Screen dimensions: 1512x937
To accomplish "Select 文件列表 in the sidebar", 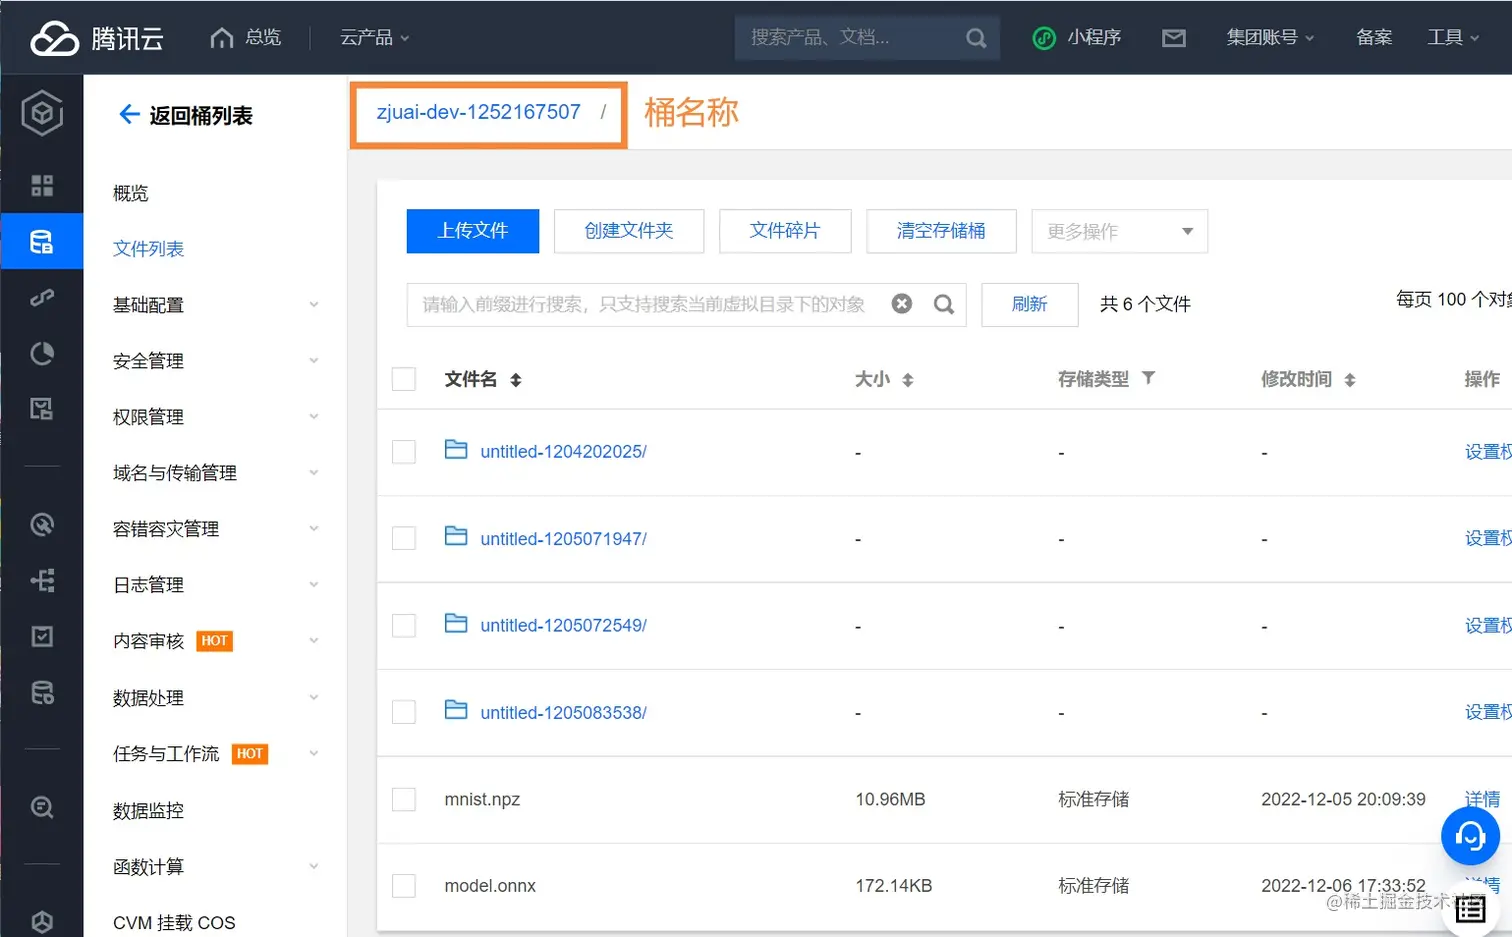I will click(149, 249).
